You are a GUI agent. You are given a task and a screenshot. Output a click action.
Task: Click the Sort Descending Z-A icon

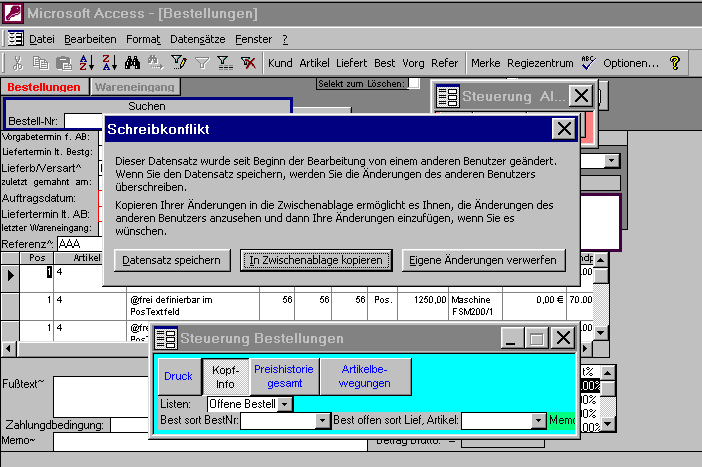coord(108,63)
